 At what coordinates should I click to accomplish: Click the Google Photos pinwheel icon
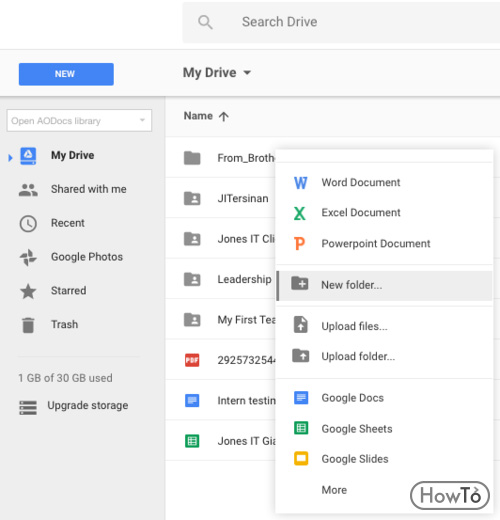[28, 257]
